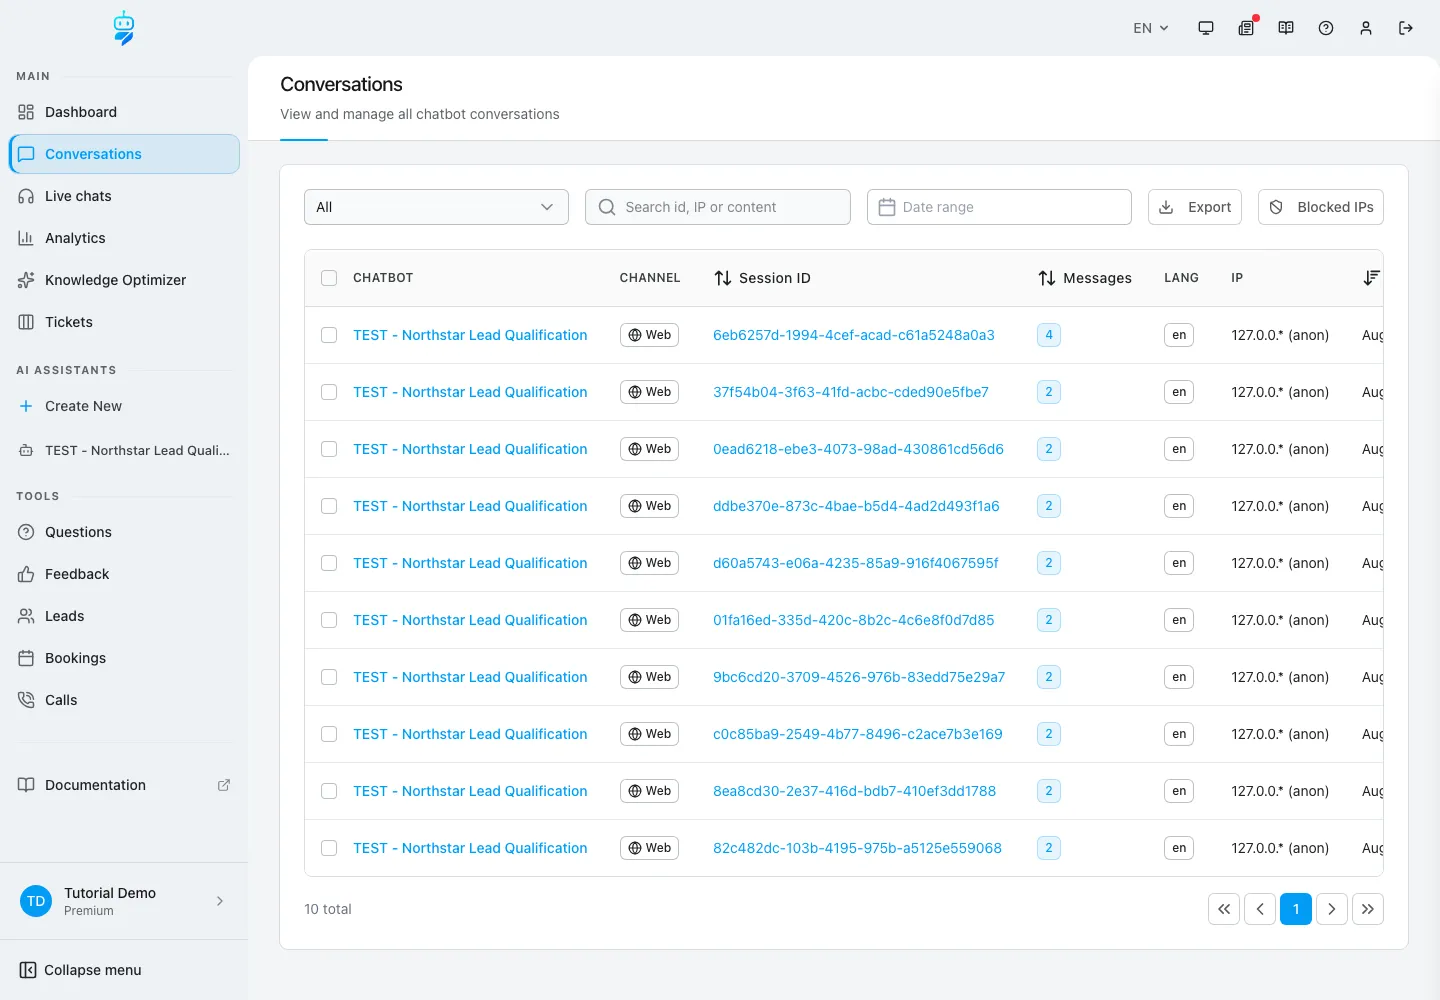1440x1000 pixels.
Task: Check the row for session 6eb6257d
Action: click(x=329, y=335)
